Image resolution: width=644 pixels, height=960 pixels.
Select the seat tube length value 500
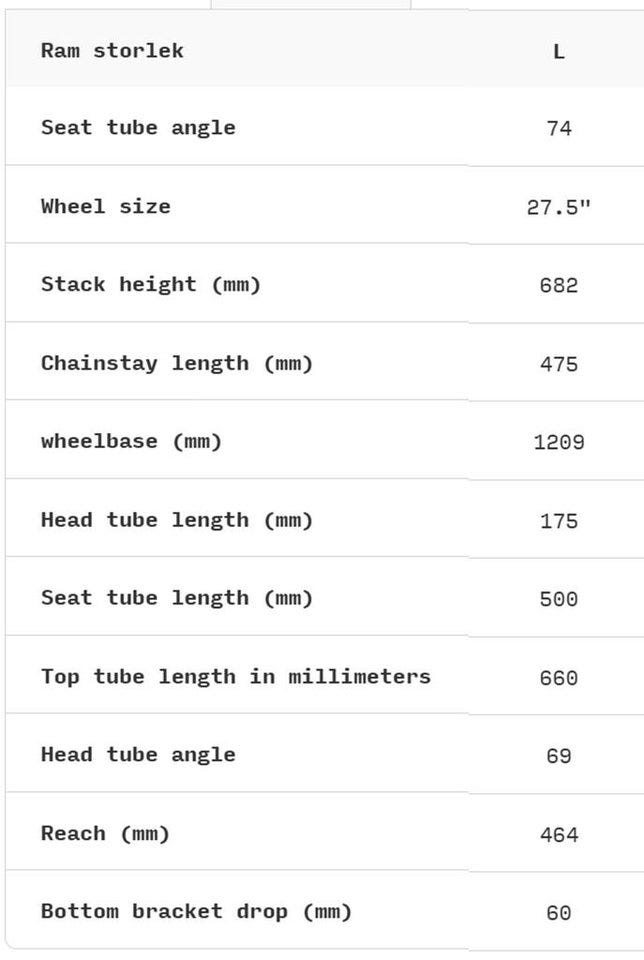tap(558, 599)
